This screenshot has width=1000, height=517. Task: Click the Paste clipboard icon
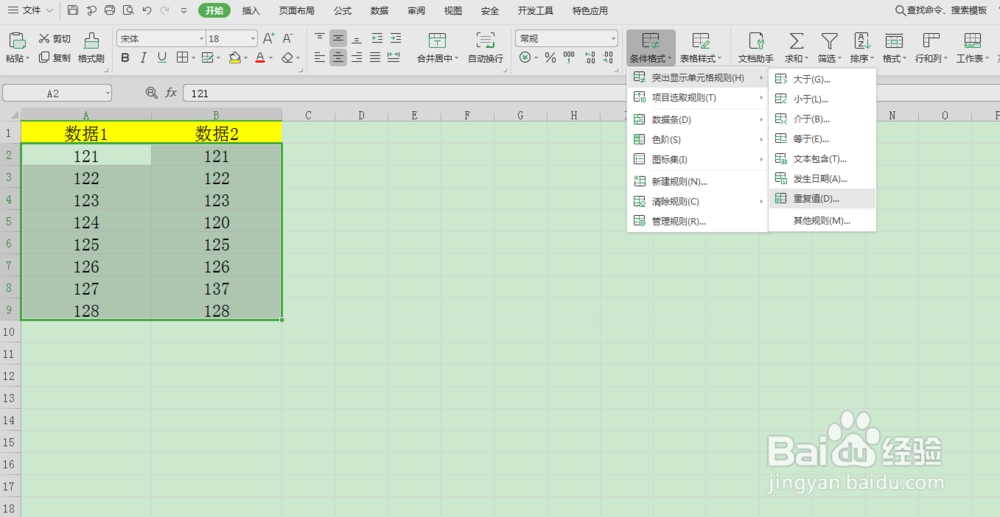tap(17, 41)
